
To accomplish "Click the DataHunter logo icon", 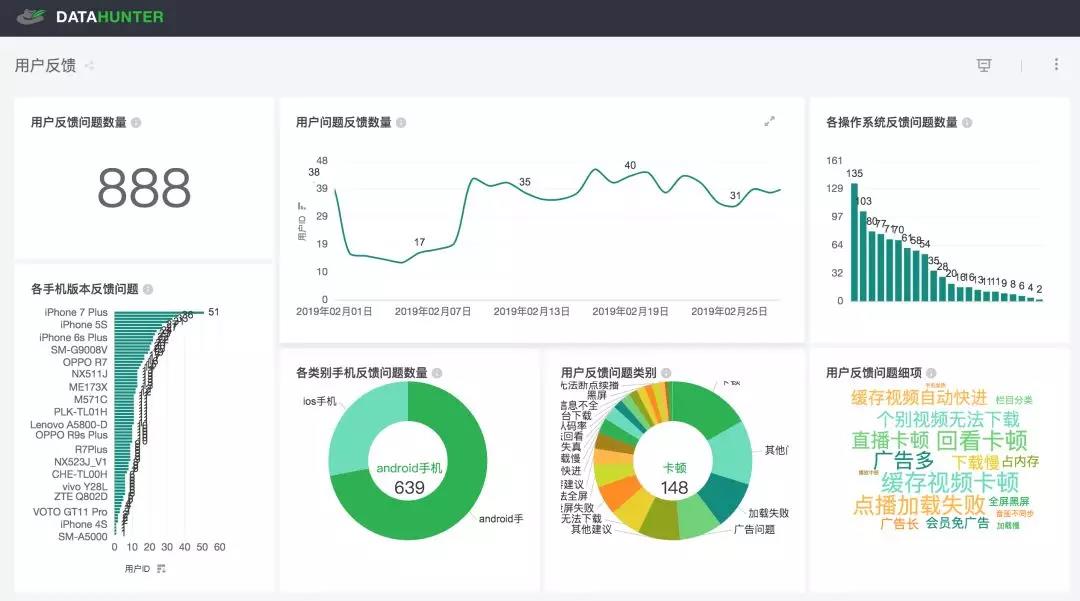I will (31, 16).
